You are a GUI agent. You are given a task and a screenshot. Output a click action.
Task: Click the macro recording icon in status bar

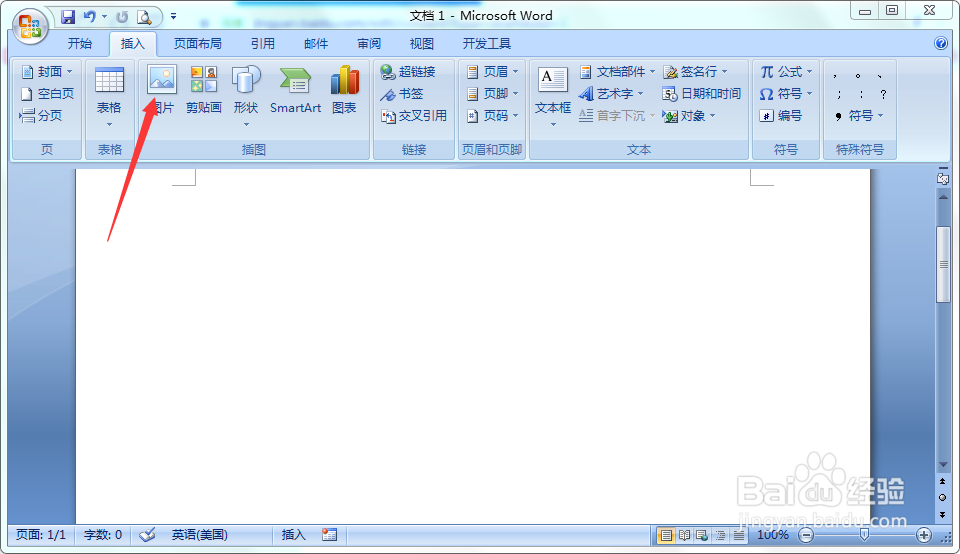329,535
